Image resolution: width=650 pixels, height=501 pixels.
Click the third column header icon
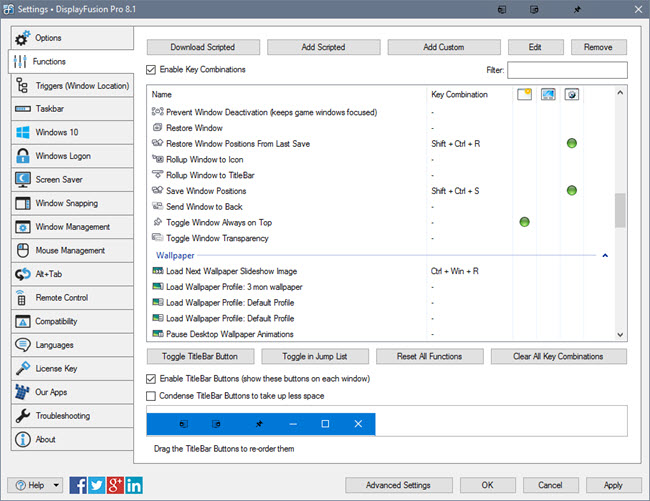[x=572, y=94]
